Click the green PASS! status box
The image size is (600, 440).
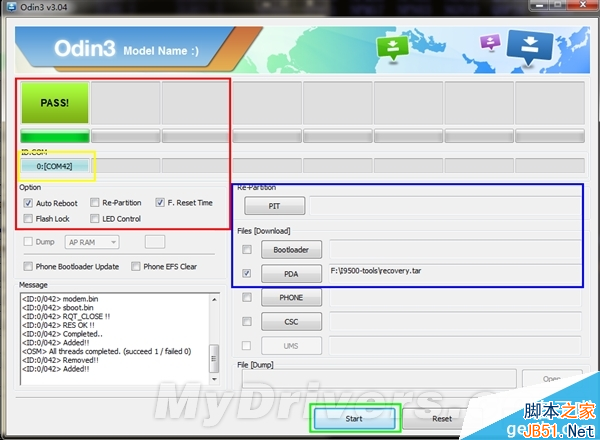55,103
